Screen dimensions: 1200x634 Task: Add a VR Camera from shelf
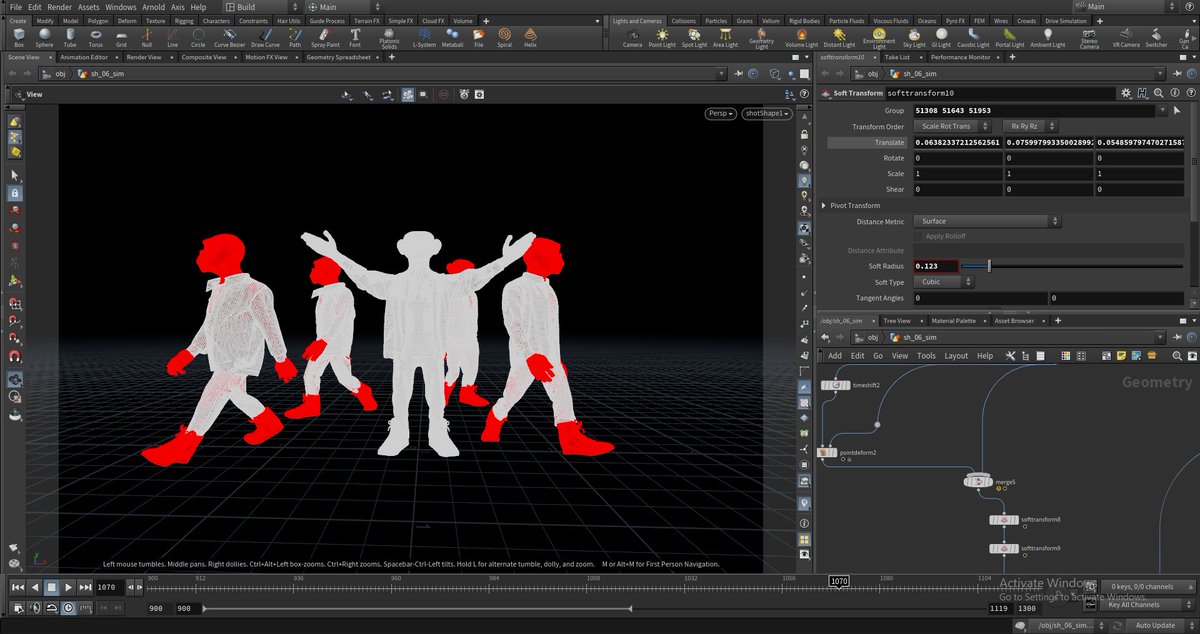pos(1126,38)
